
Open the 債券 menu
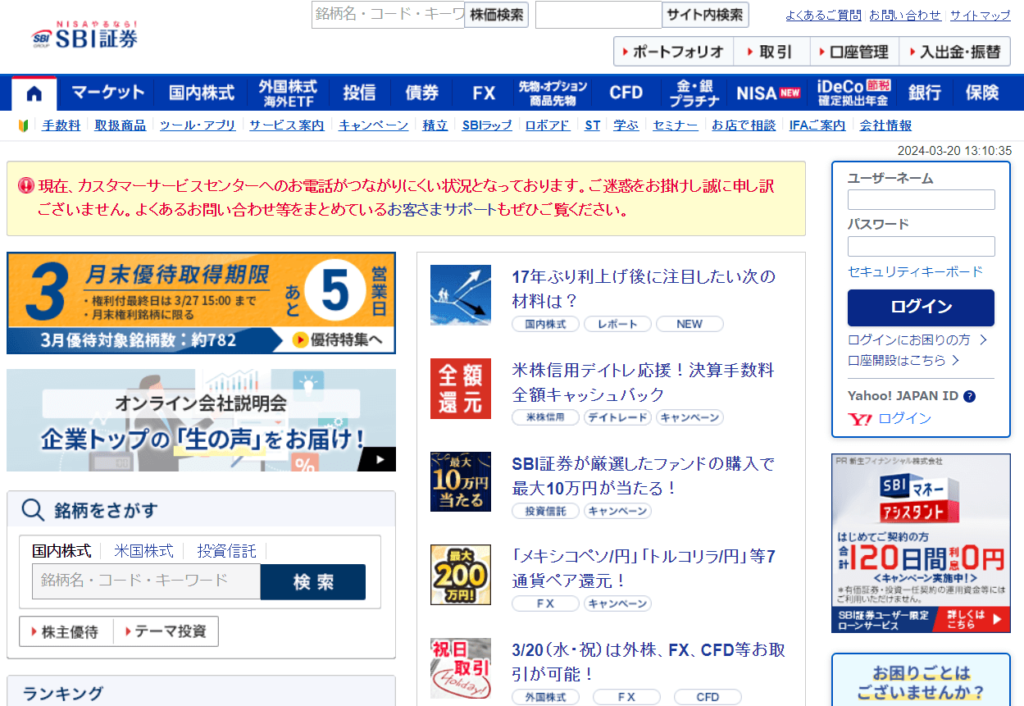coord(421,93)
